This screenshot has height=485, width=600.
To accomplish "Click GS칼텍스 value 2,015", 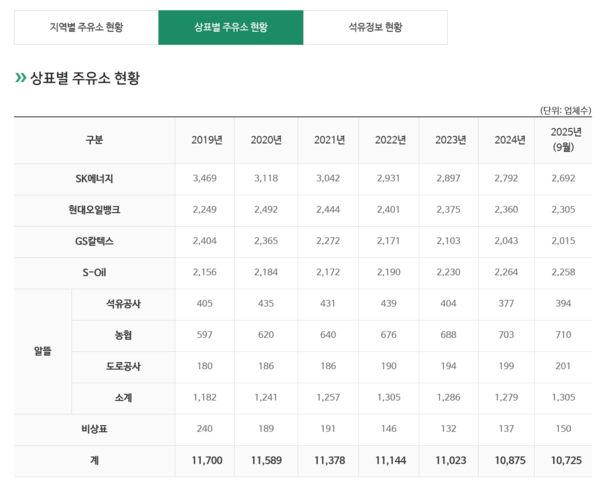I will [x=563, y=241].
